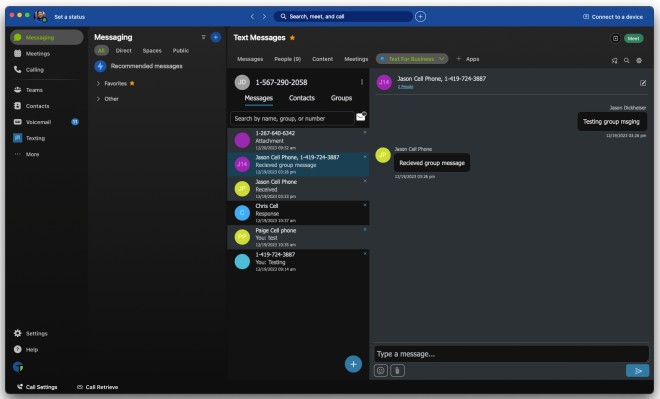660x399 pixels.
Task: Search in space with magnifier icon
Action: point(627,61)
